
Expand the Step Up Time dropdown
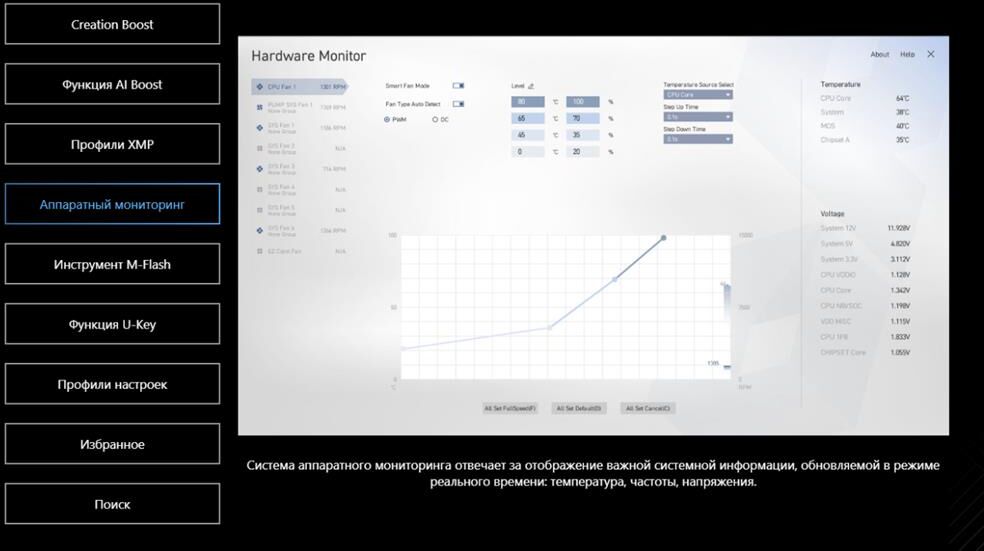coord(698,117)
